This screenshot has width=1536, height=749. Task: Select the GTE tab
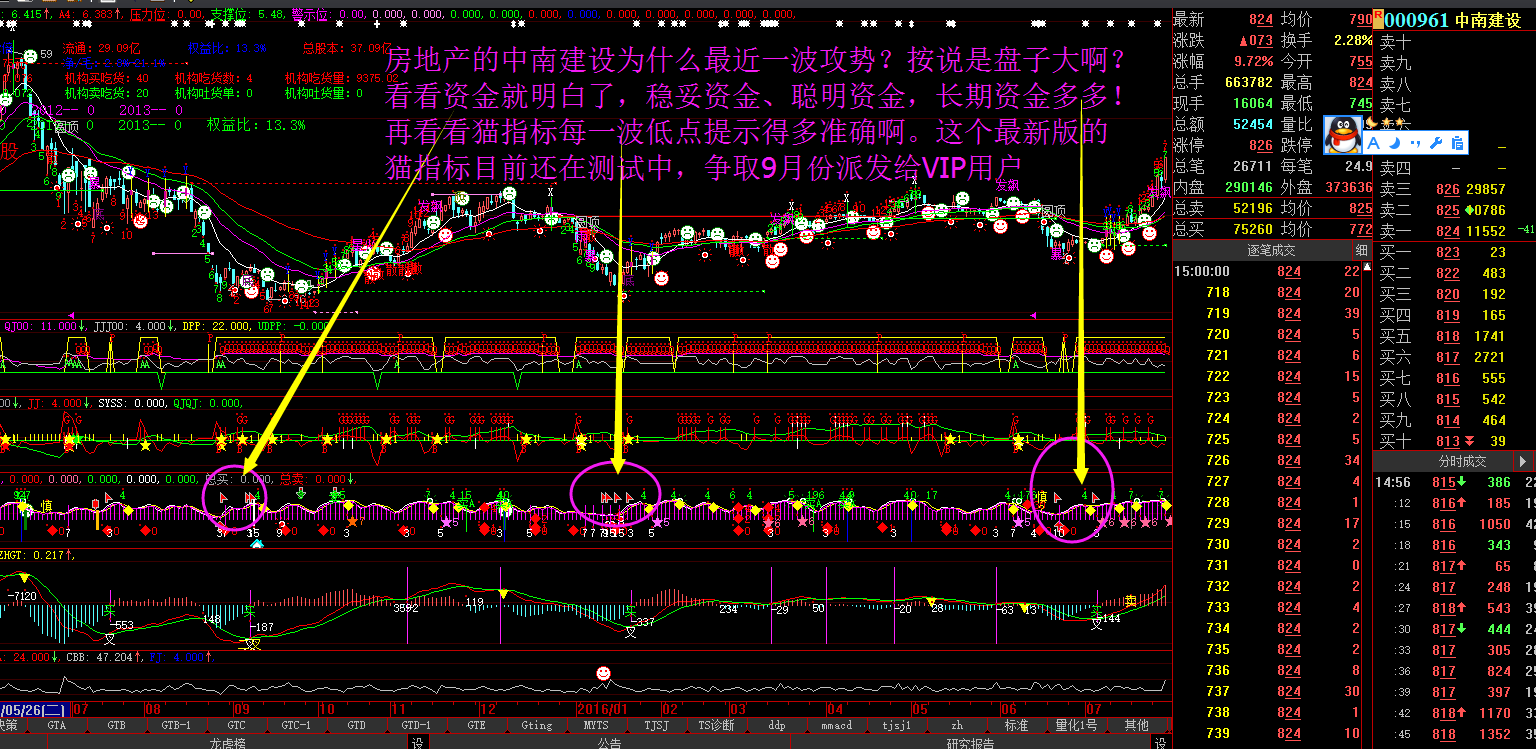coord(476,725)
